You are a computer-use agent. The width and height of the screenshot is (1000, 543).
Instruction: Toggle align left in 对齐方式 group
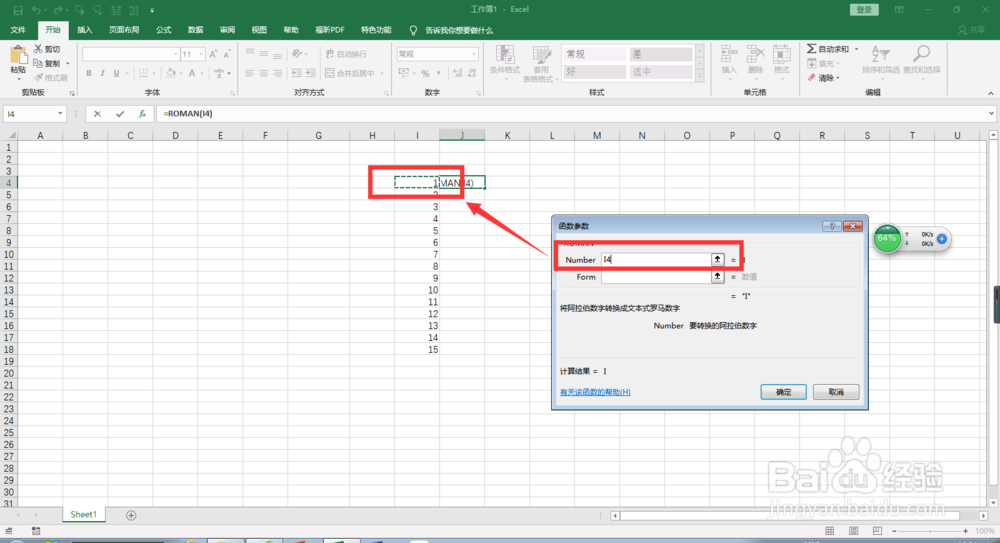[250, 73]
